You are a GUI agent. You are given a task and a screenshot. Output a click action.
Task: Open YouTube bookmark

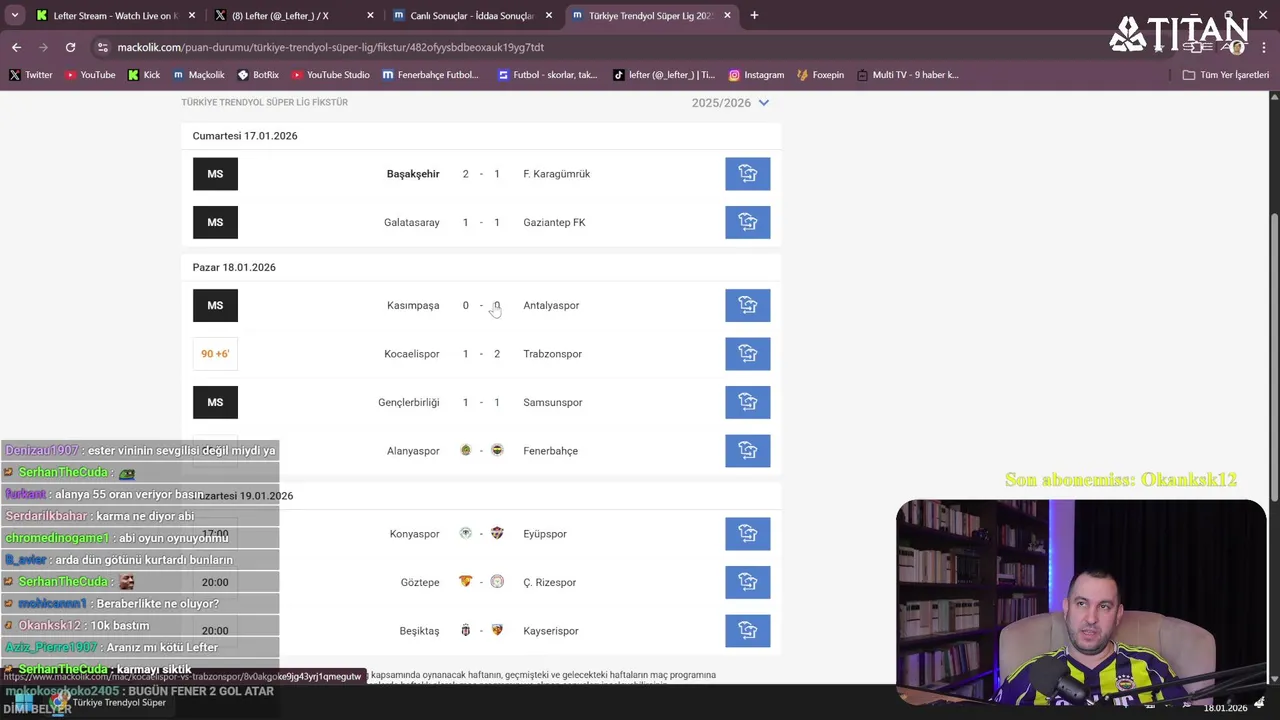(x=90, y=75)
